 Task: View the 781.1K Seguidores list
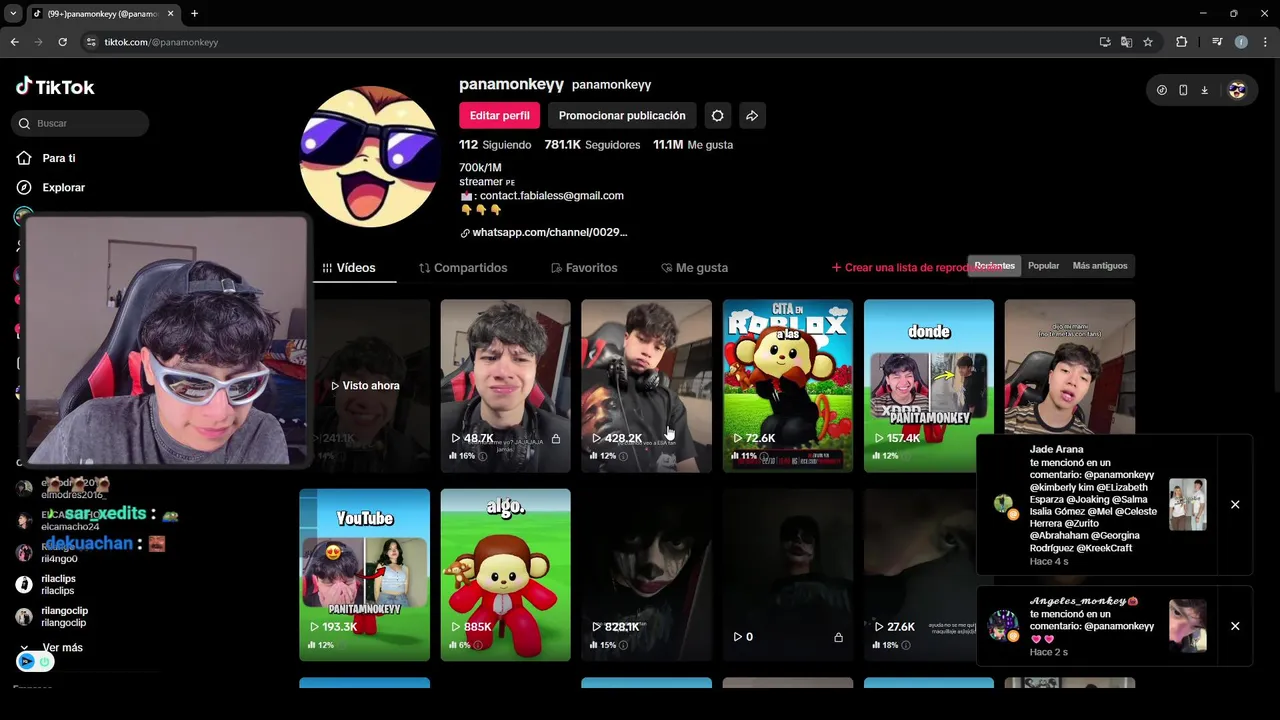592,145
